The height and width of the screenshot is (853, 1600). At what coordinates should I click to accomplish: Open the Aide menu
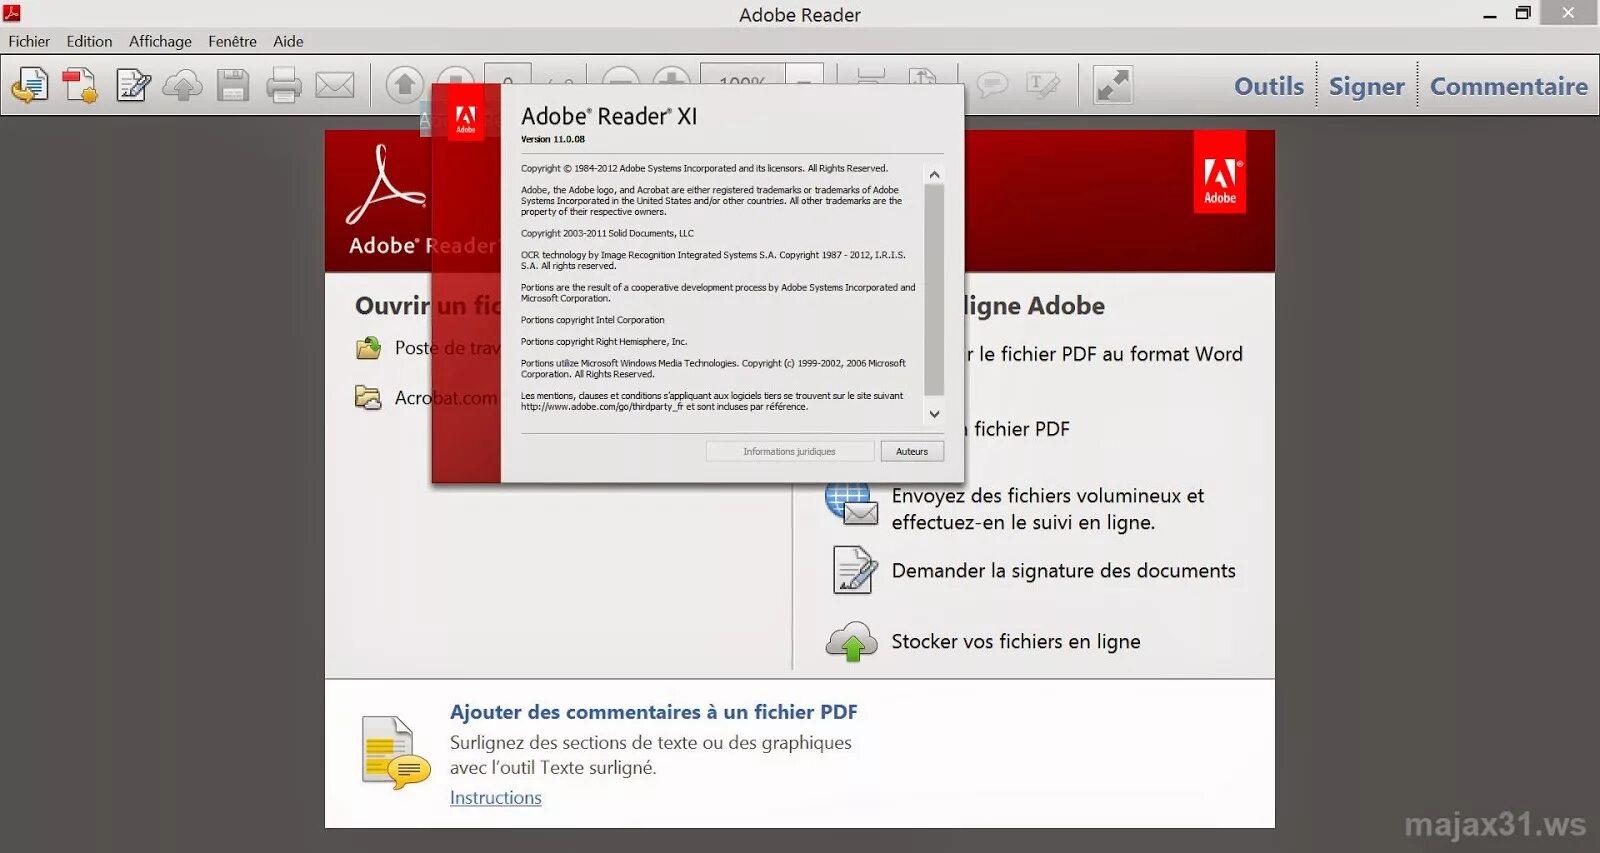coord(288,41)
